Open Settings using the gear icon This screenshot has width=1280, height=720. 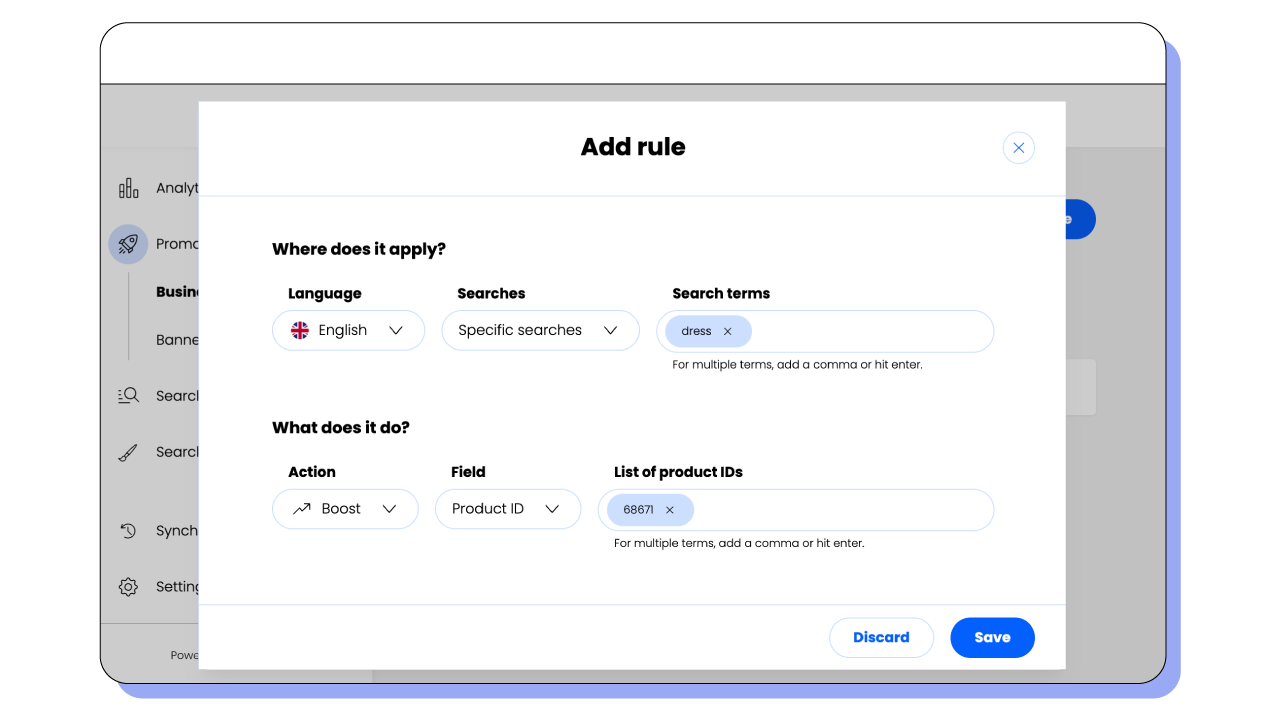(128, 586)
